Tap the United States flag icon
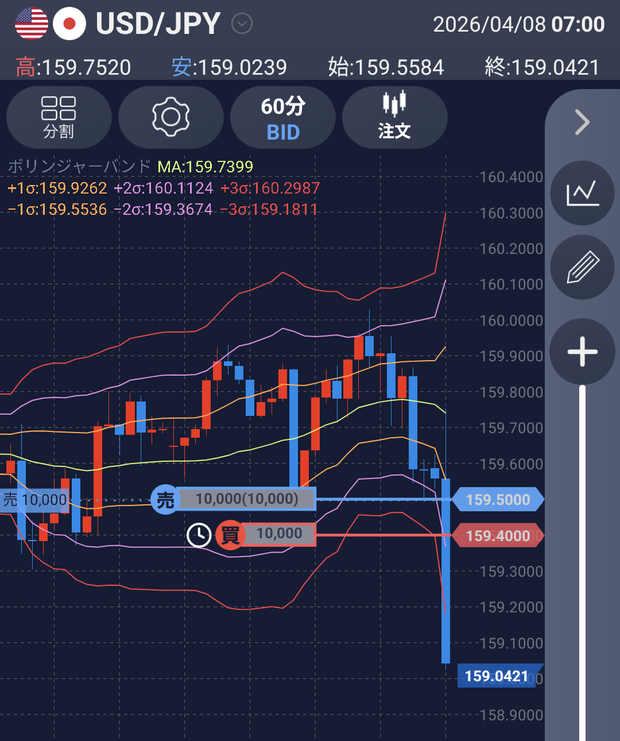The image size is (620, 741). point(32,24)
